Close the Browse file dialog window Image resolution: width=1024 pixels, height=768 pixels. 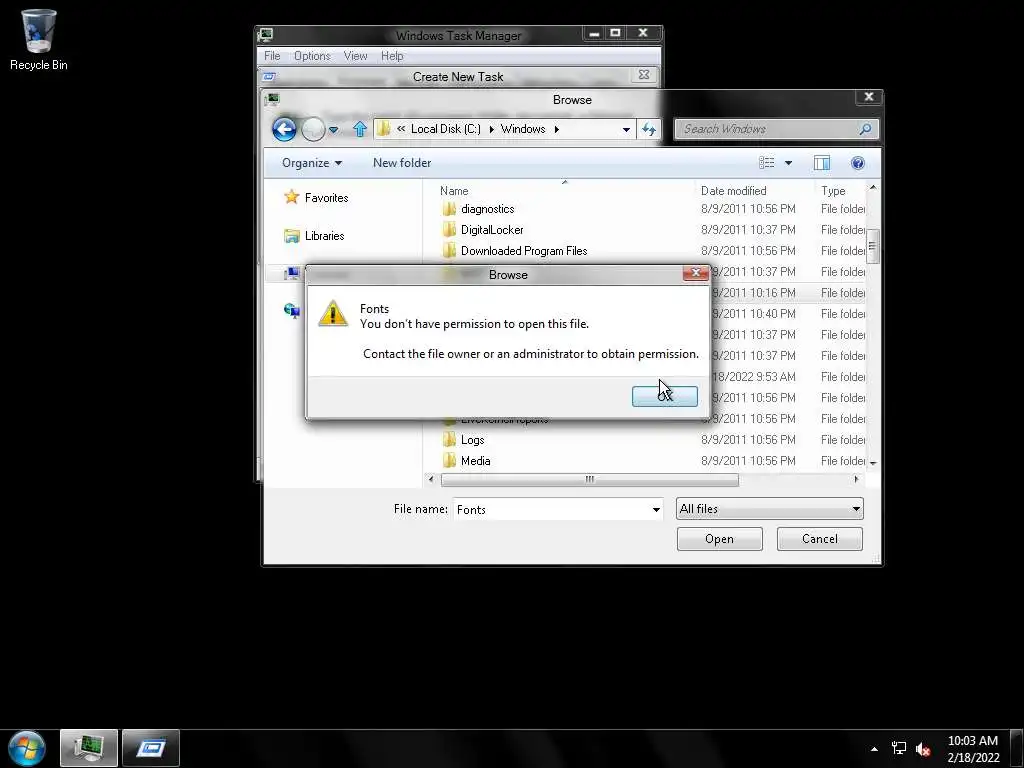pos(869,97)
